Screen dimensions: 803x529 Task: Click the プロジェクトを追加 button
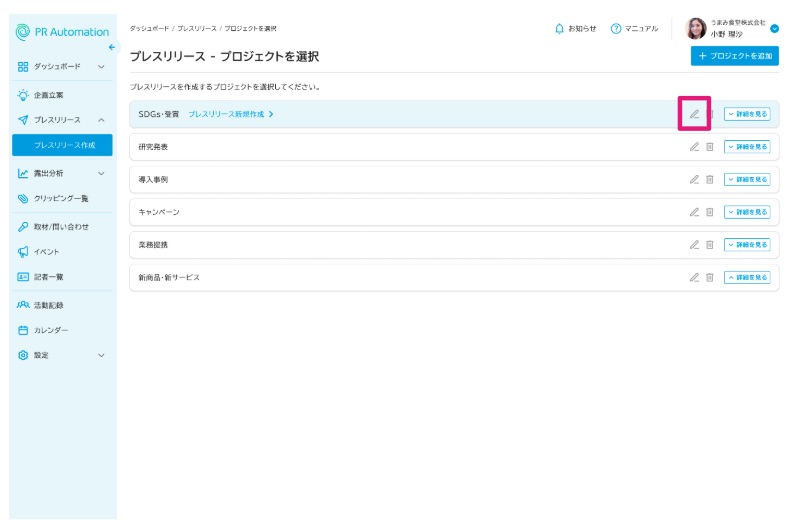click(733, 56)
